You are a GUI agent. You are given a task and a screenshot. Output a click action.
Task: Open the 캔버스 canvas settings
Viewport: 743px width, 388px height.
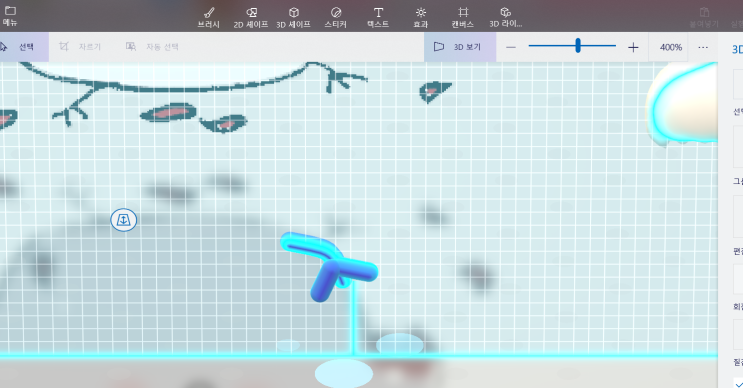(x=463, y=17)
